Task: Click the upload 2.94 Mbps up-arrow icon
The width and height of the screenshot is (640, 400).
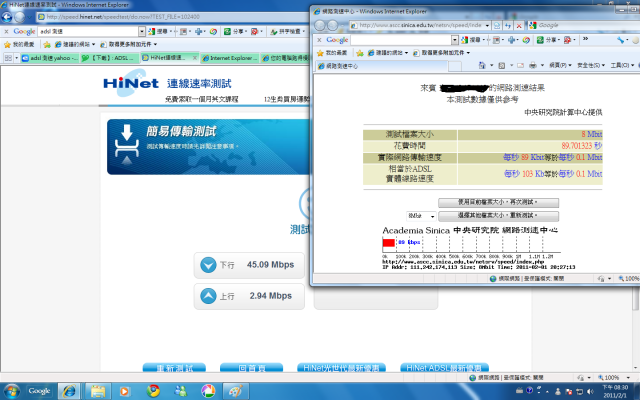Action: tap(208, 296)
